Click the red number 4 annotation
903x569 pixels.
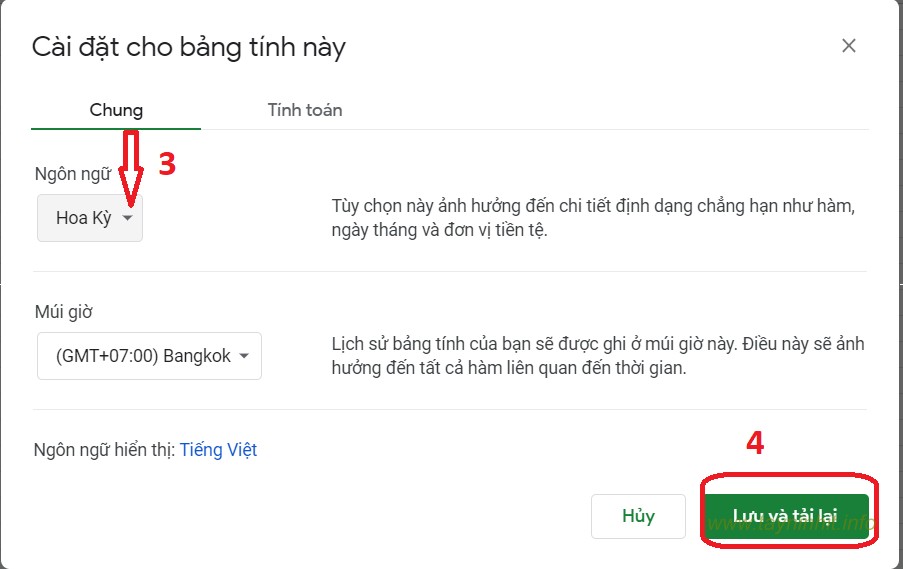[x=755, y=443]
